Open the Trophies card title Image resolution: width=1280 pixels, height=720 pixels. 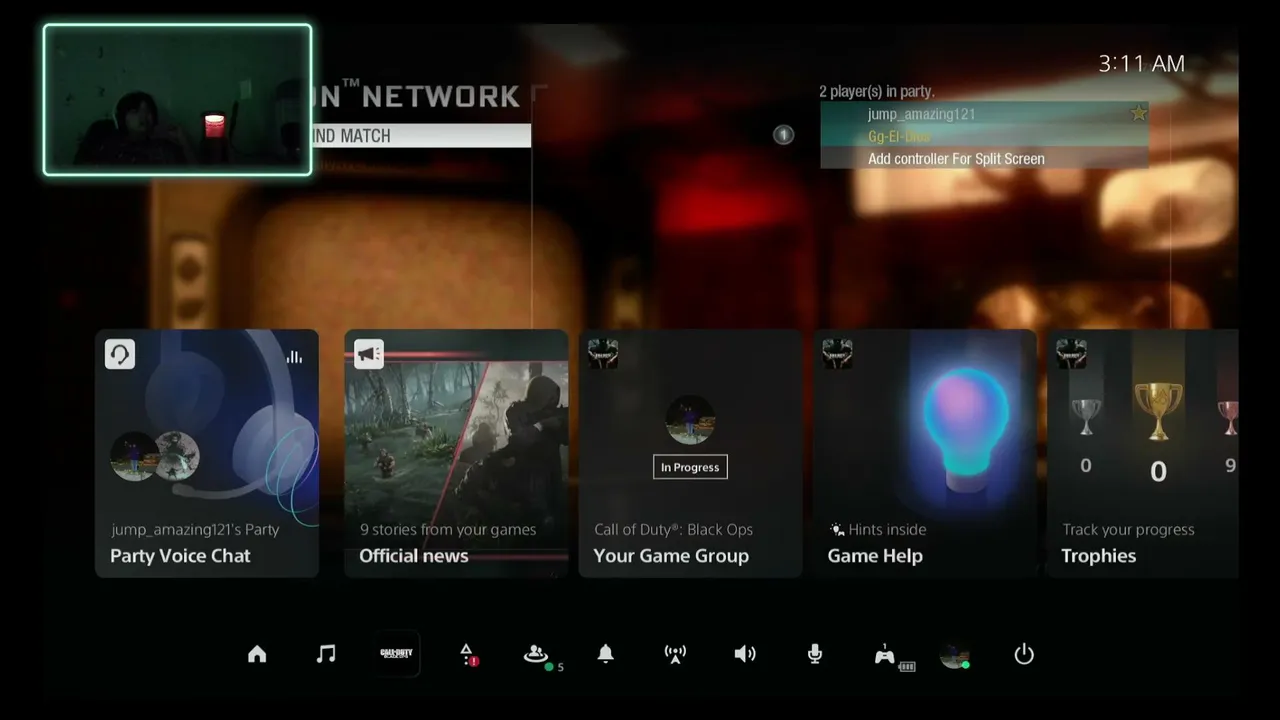pos(1098,556)
